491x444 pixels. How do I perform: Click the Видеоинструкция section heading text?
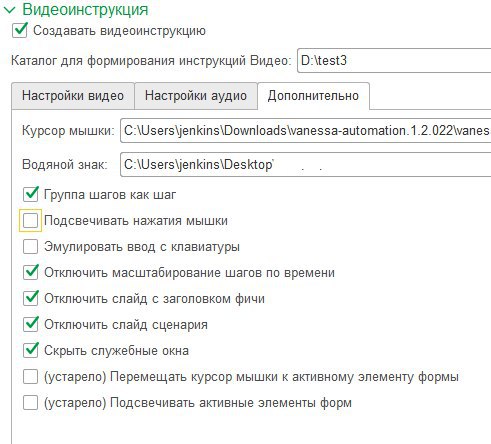[x=85, y=9]
